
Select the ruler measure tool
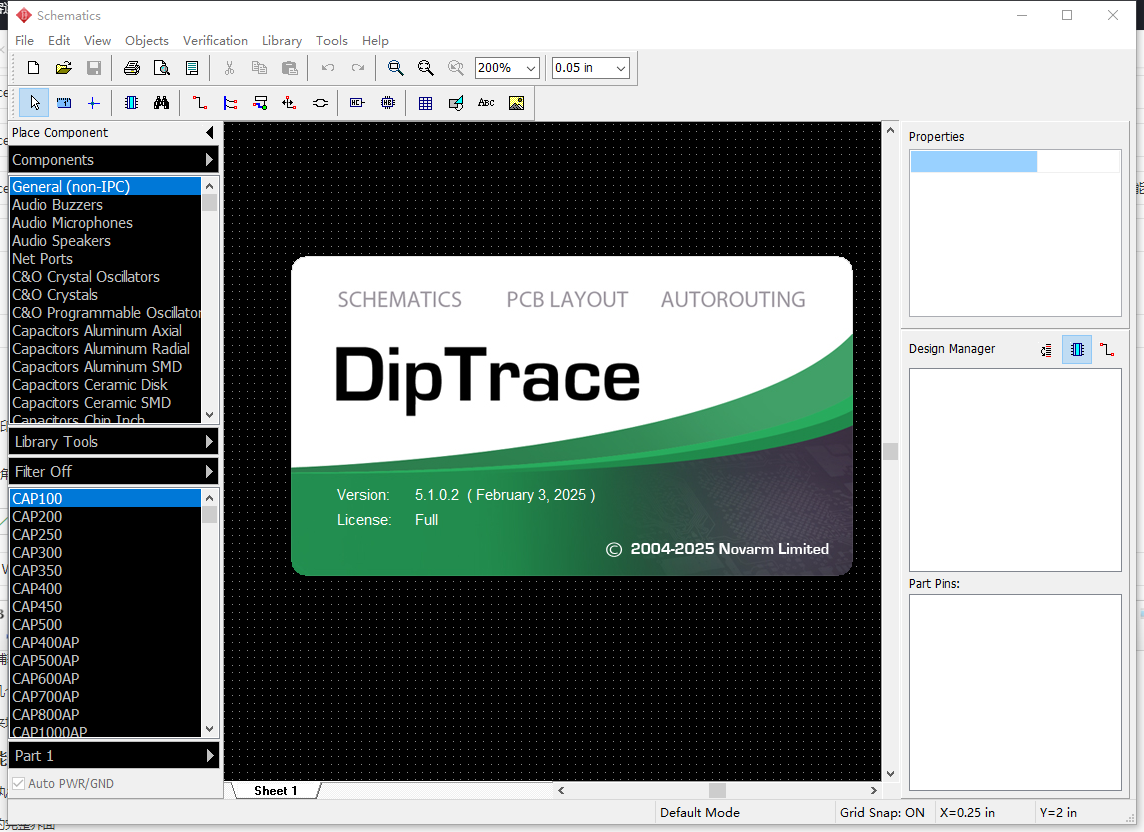click(64, 103)
